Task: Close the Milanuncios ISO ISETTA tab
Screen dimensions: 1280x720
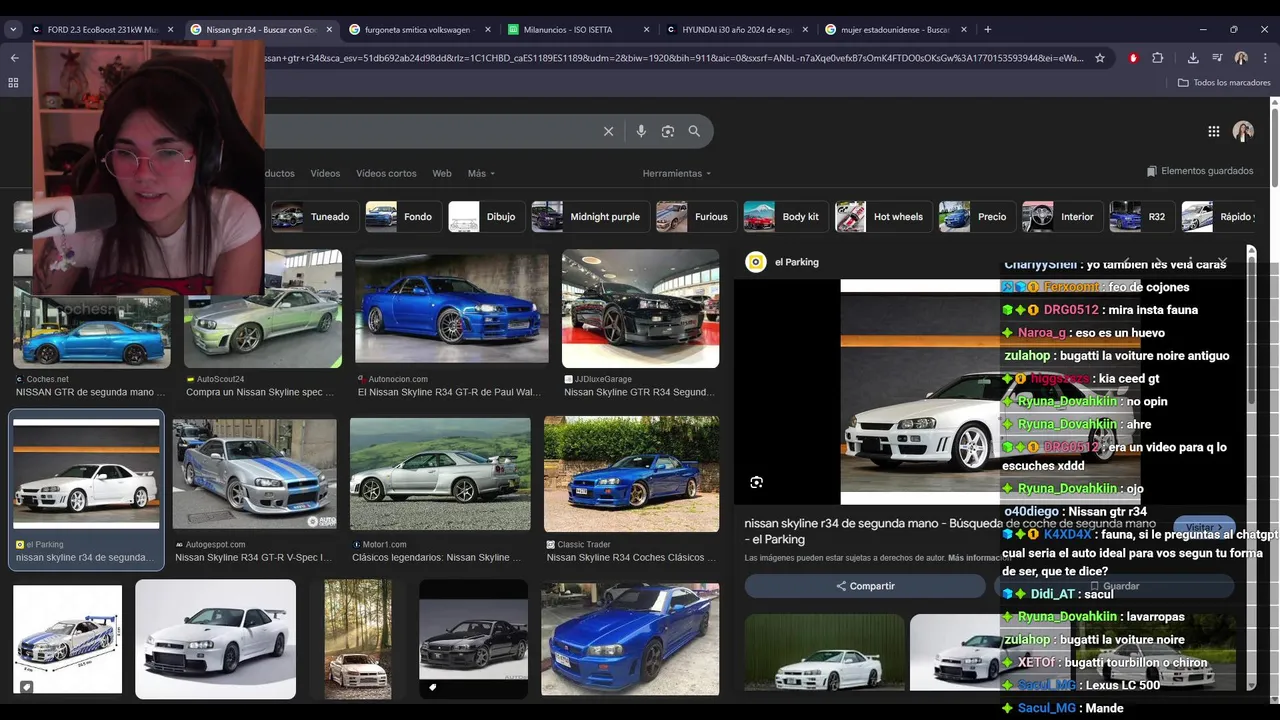Action: [x=647, y=30]
